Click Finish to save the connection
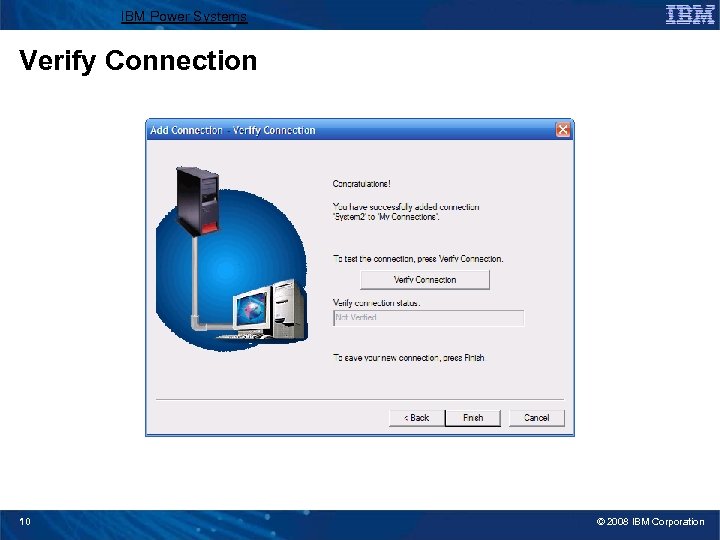The width and height of the screenshot is (720, 540). point(473,418)
